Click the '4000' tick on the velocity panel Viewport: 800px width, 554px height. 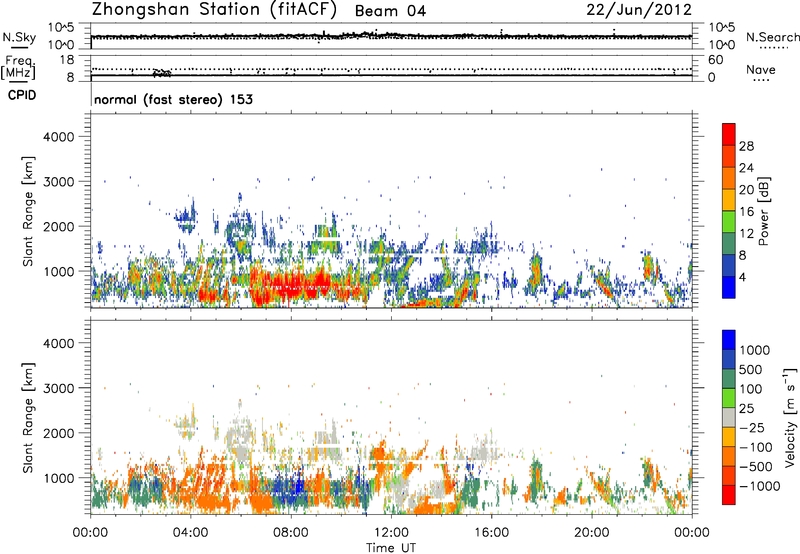click(59, 343)
